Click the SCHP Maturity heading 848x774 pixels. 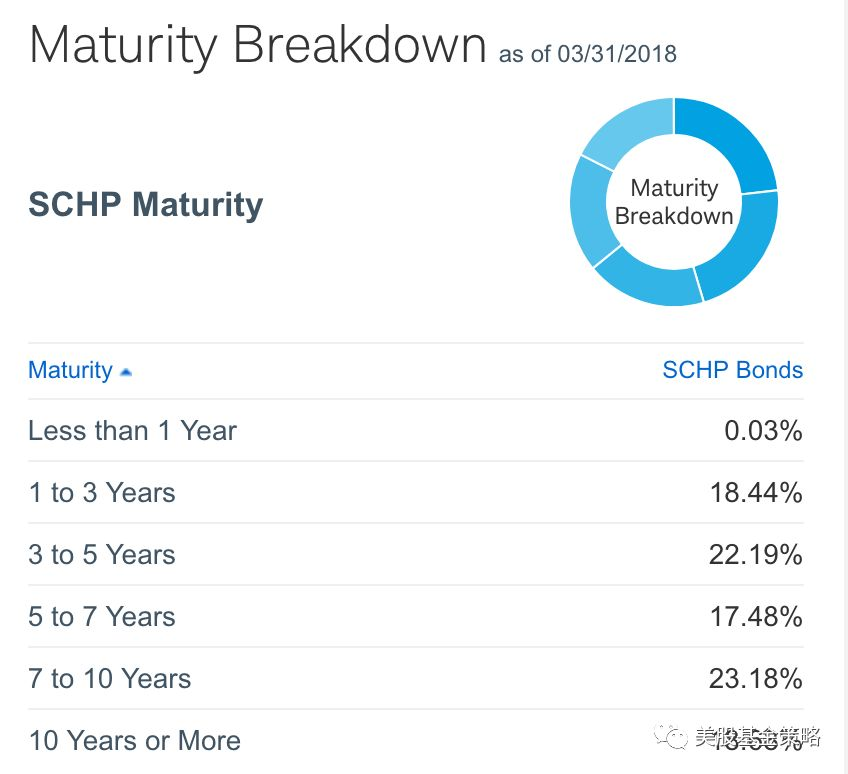pos(146,204)
